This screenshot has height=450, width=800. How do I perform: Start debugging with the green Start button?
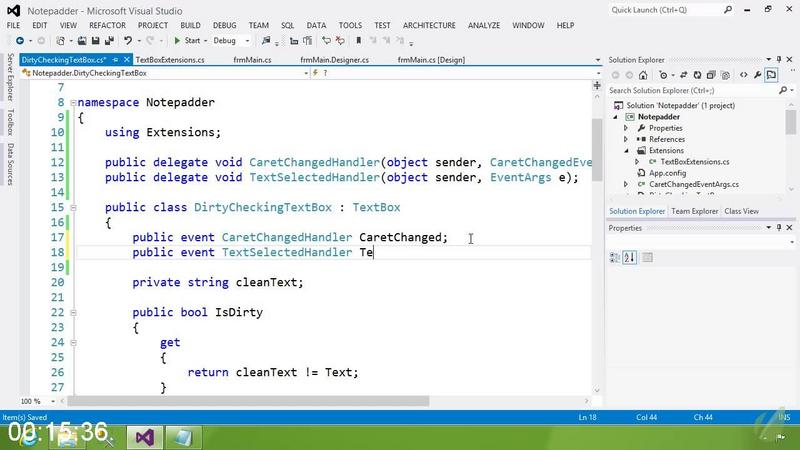[187, 40]
